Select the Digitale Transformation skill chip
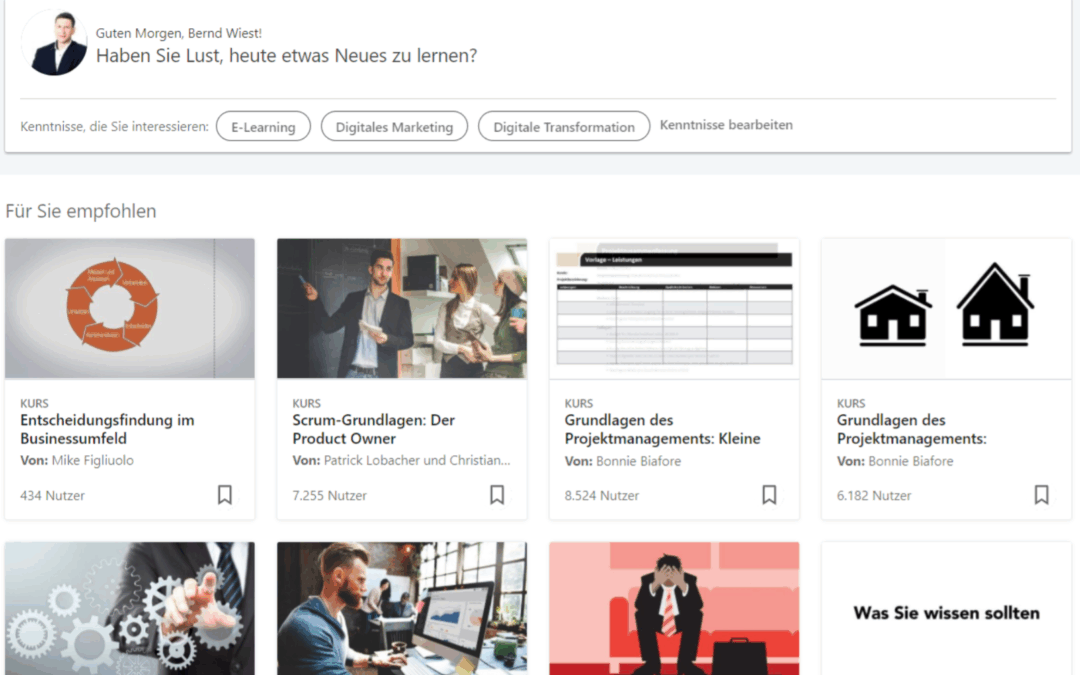1080x675 pixels. click(564, 127)
